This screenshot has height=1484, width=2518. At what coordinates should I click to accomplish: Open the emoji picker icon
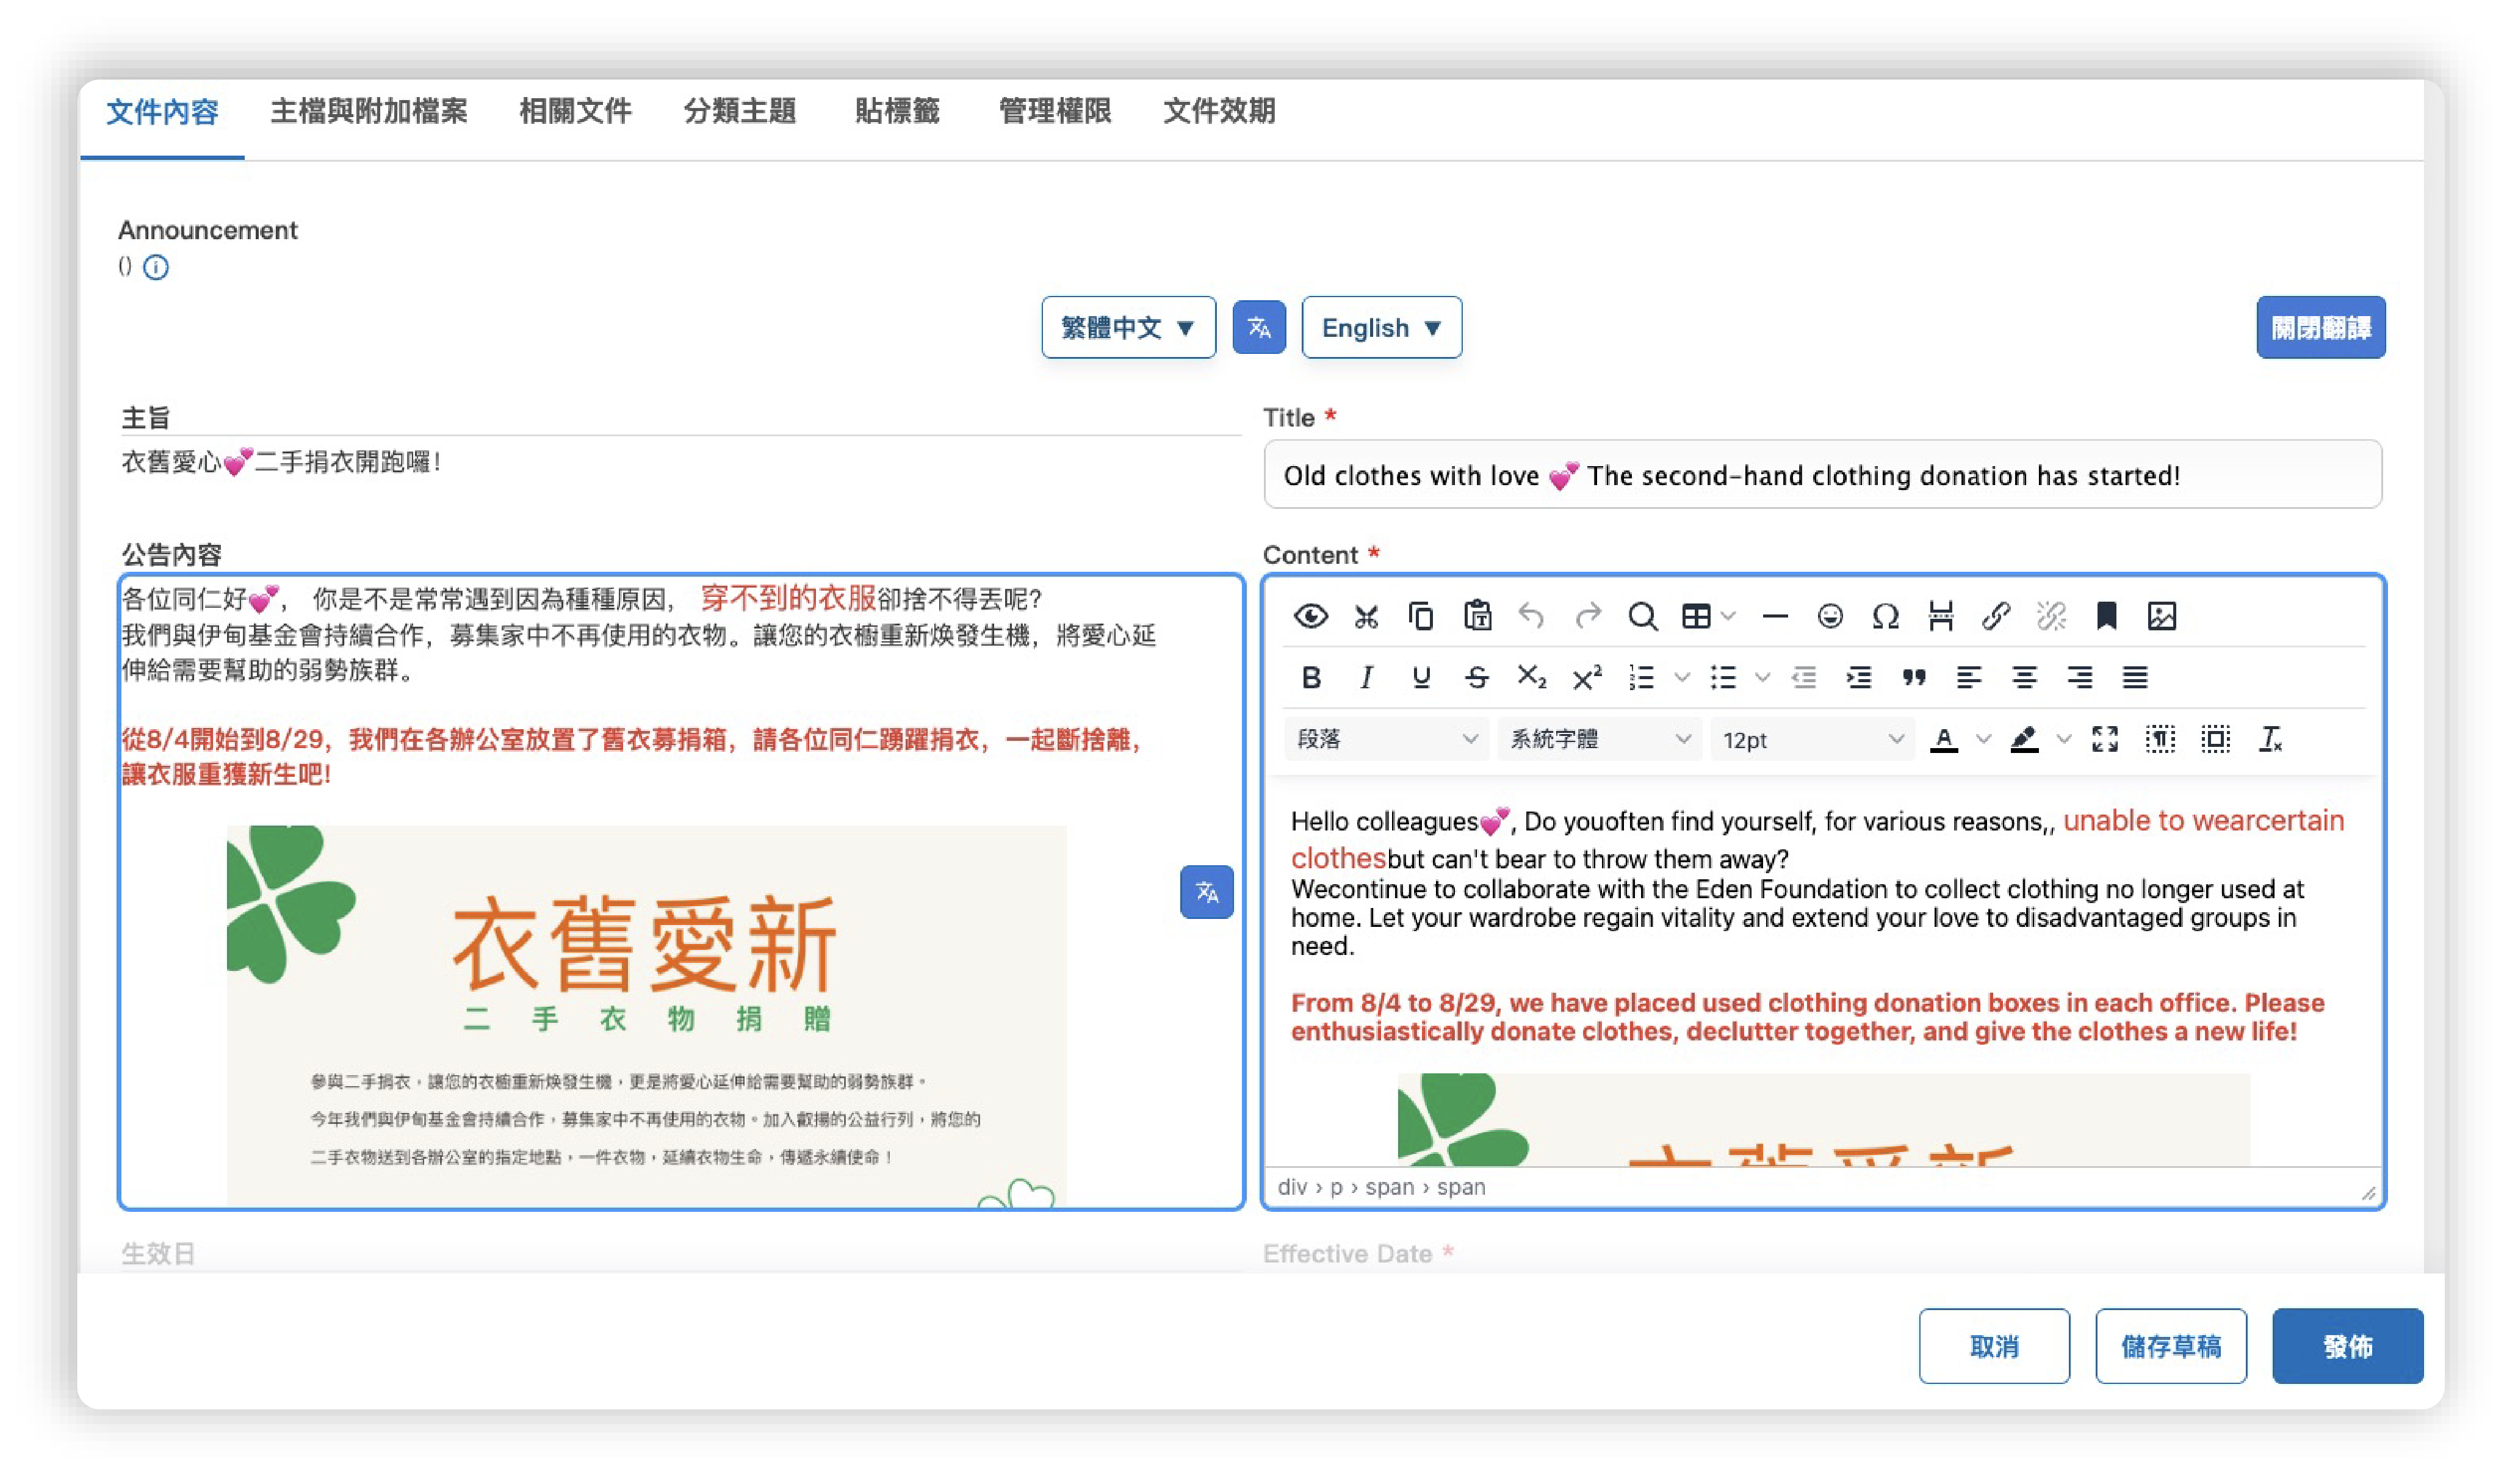click(1830, 616)
